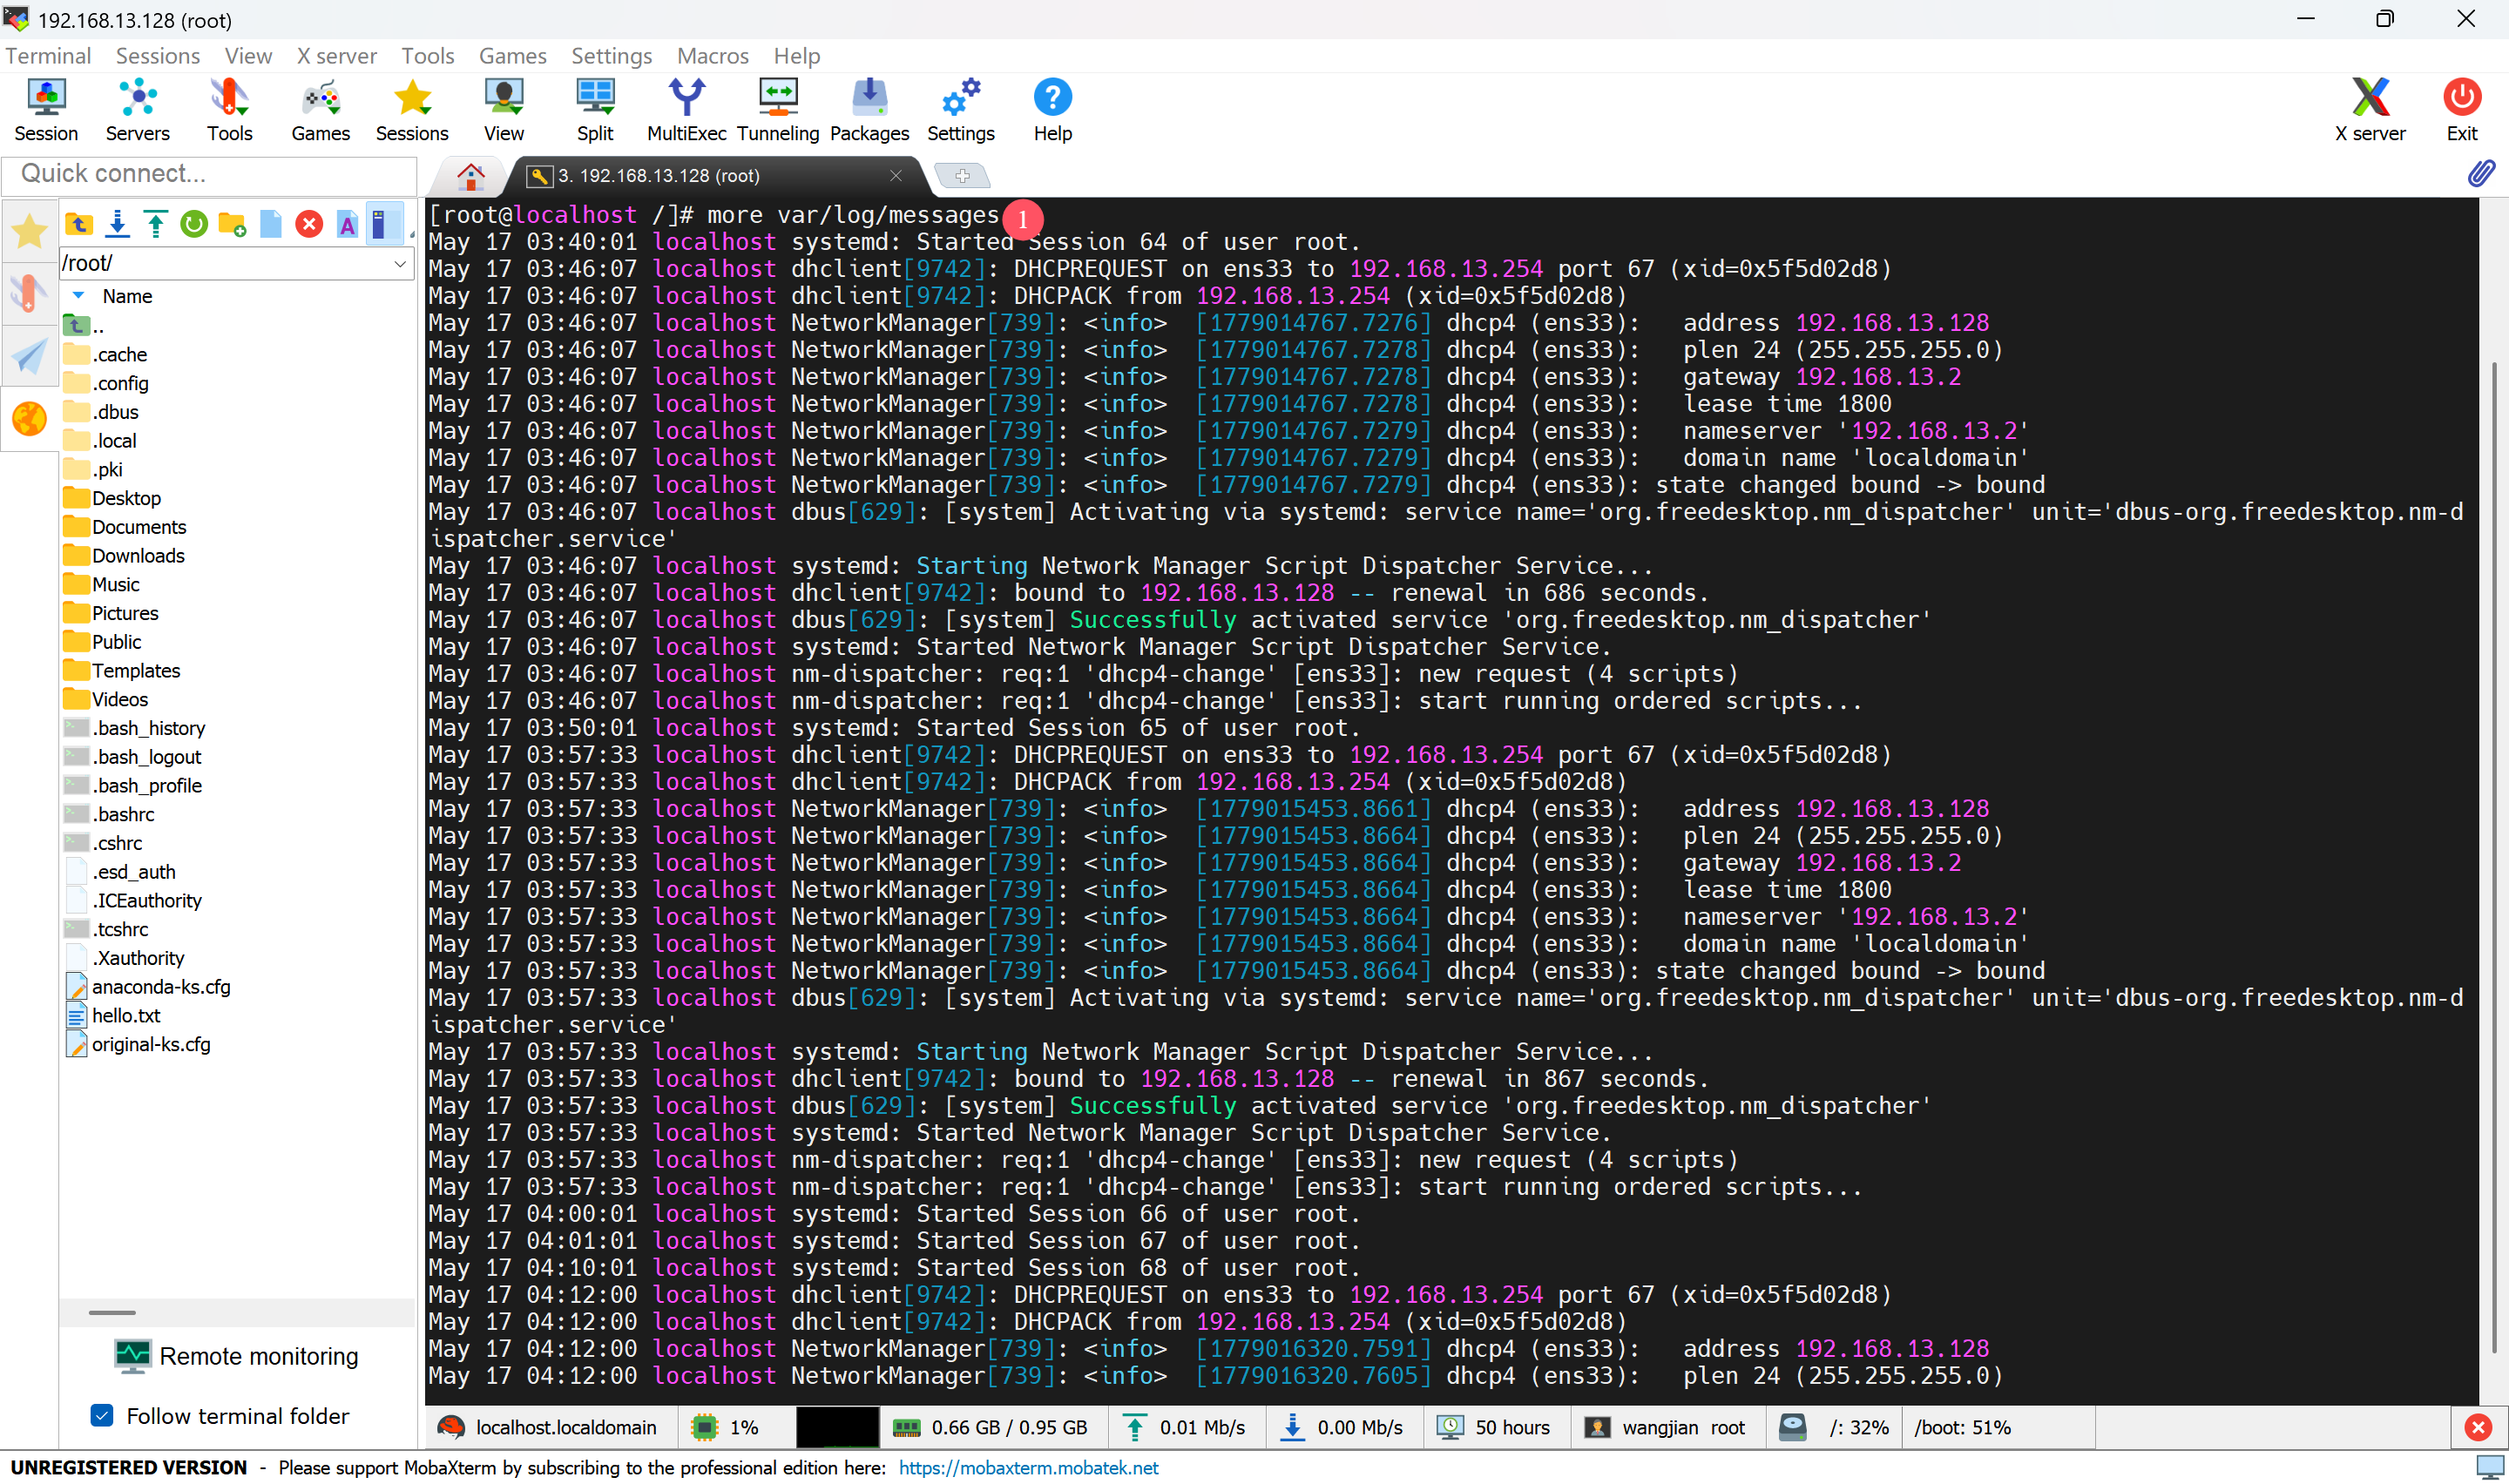2509x1484 pixels.
Task: Select the hello.txt file
Action: coord(113,1015)
